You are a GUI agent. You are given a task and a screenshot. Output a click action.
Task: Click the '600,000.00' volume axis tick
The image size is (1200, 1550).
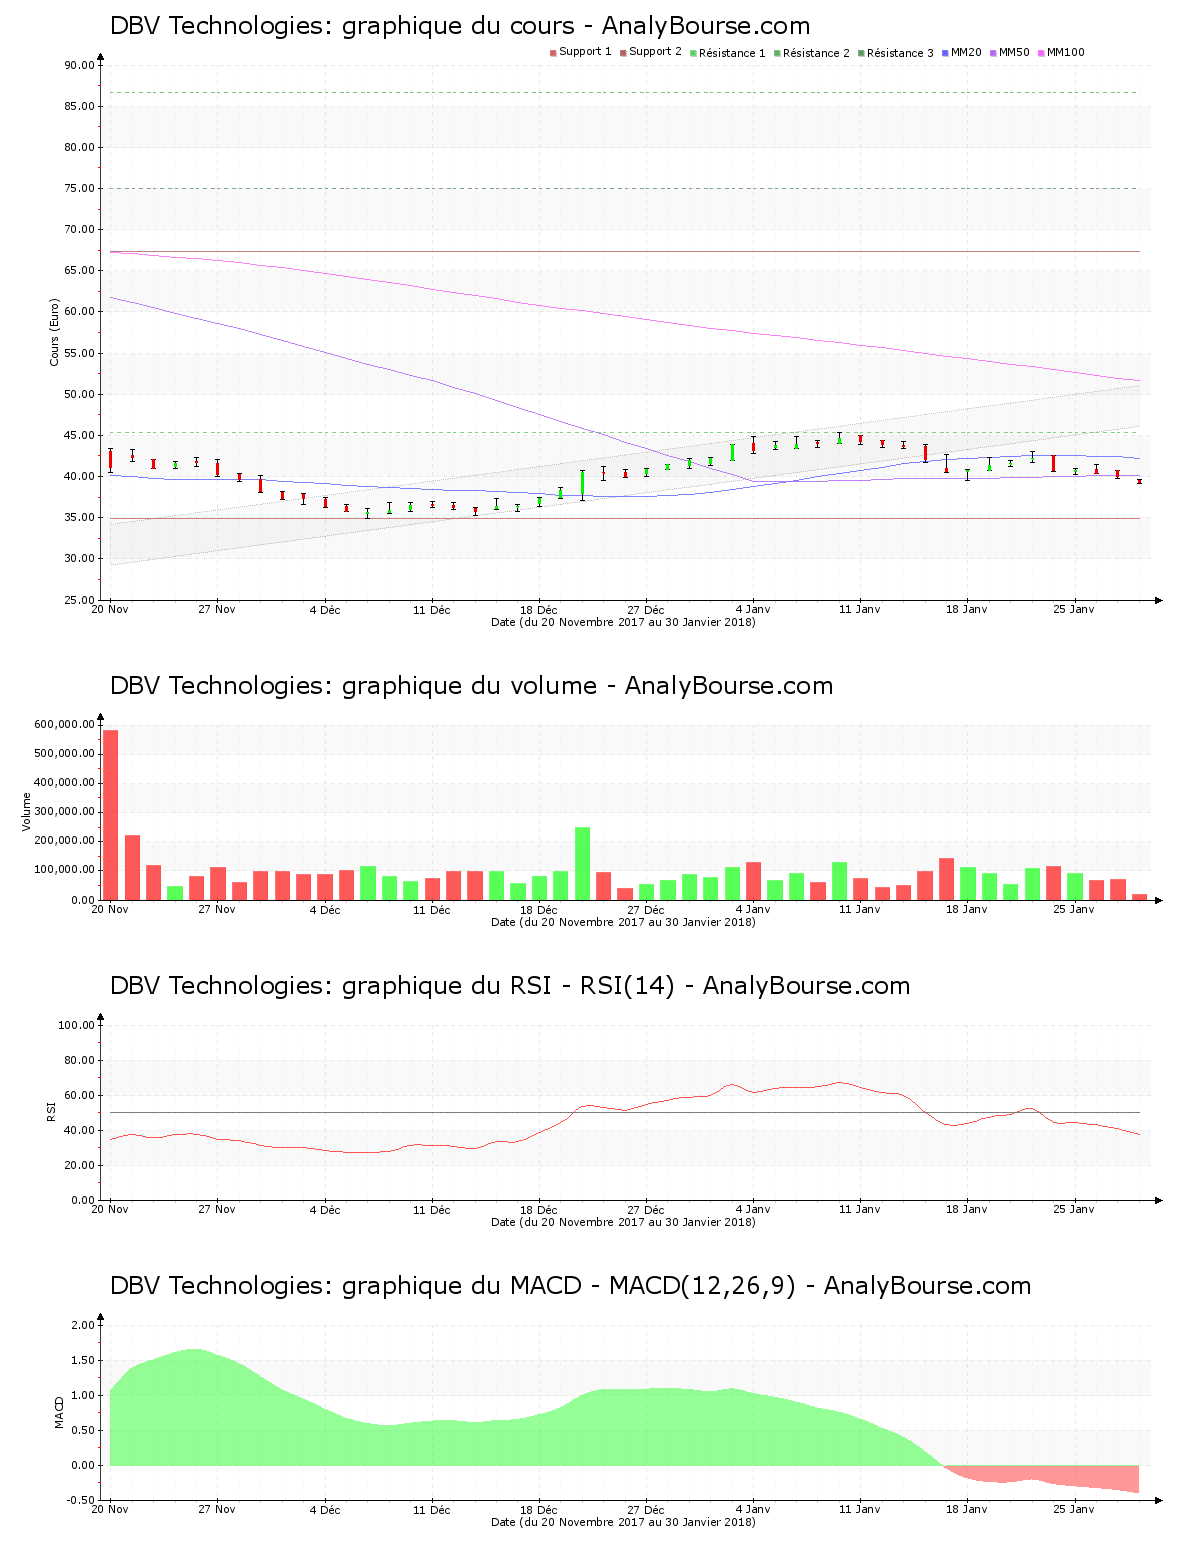(x=64, y=724)
